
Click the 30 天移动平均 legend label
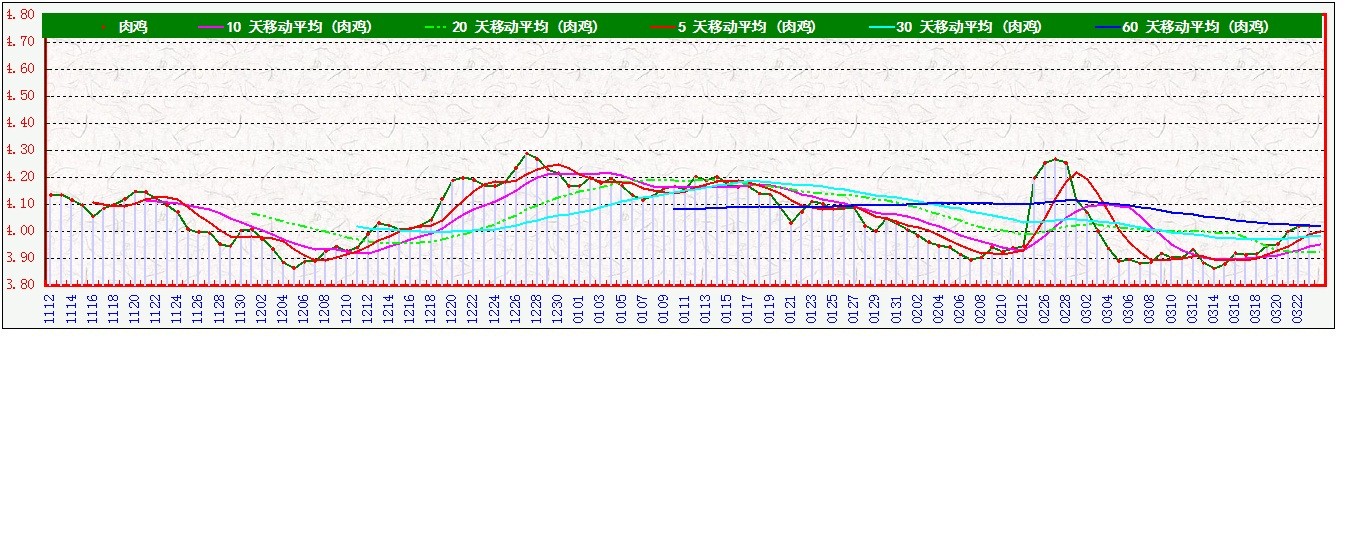[968, 27]
